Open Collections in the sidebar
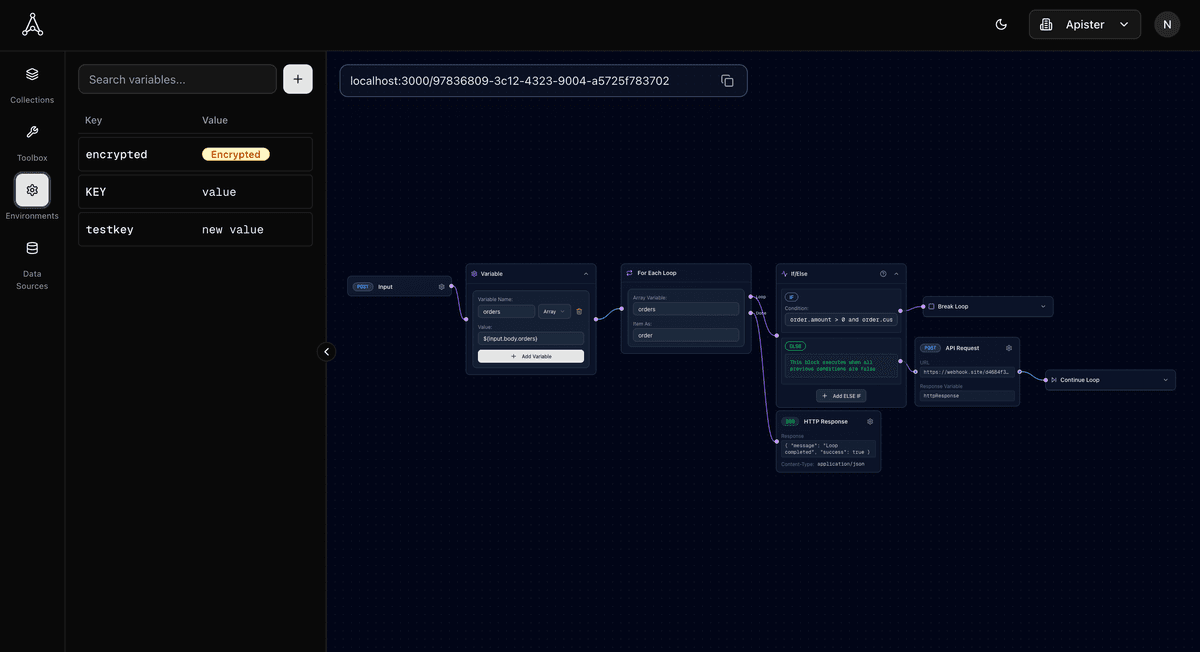 point(32,83)
